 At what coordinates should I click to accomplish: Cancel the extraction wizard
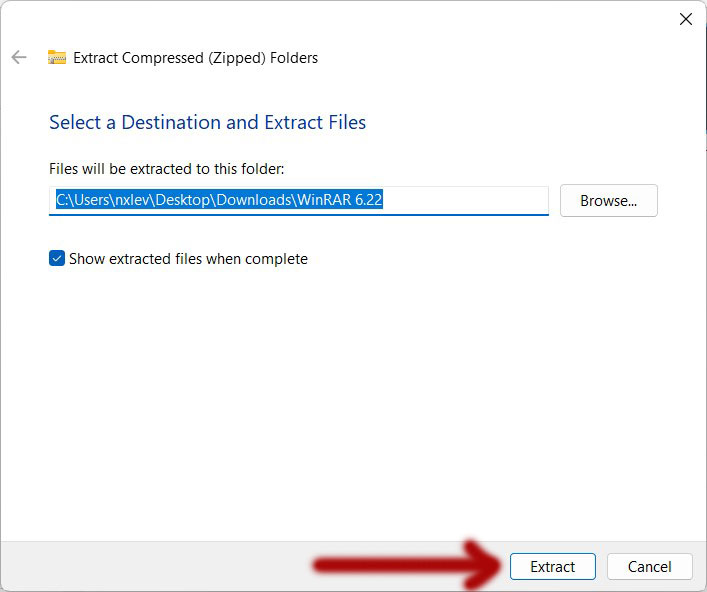point(649,567)
